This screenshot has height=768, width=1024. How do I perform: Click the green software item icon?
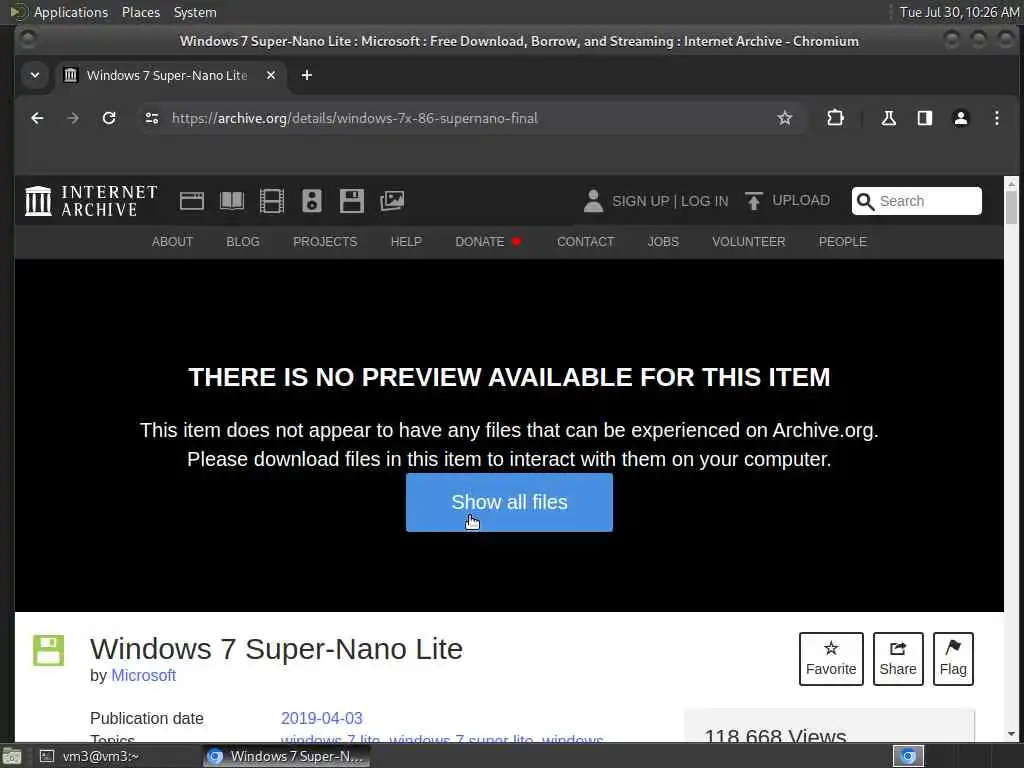(49, 650)
